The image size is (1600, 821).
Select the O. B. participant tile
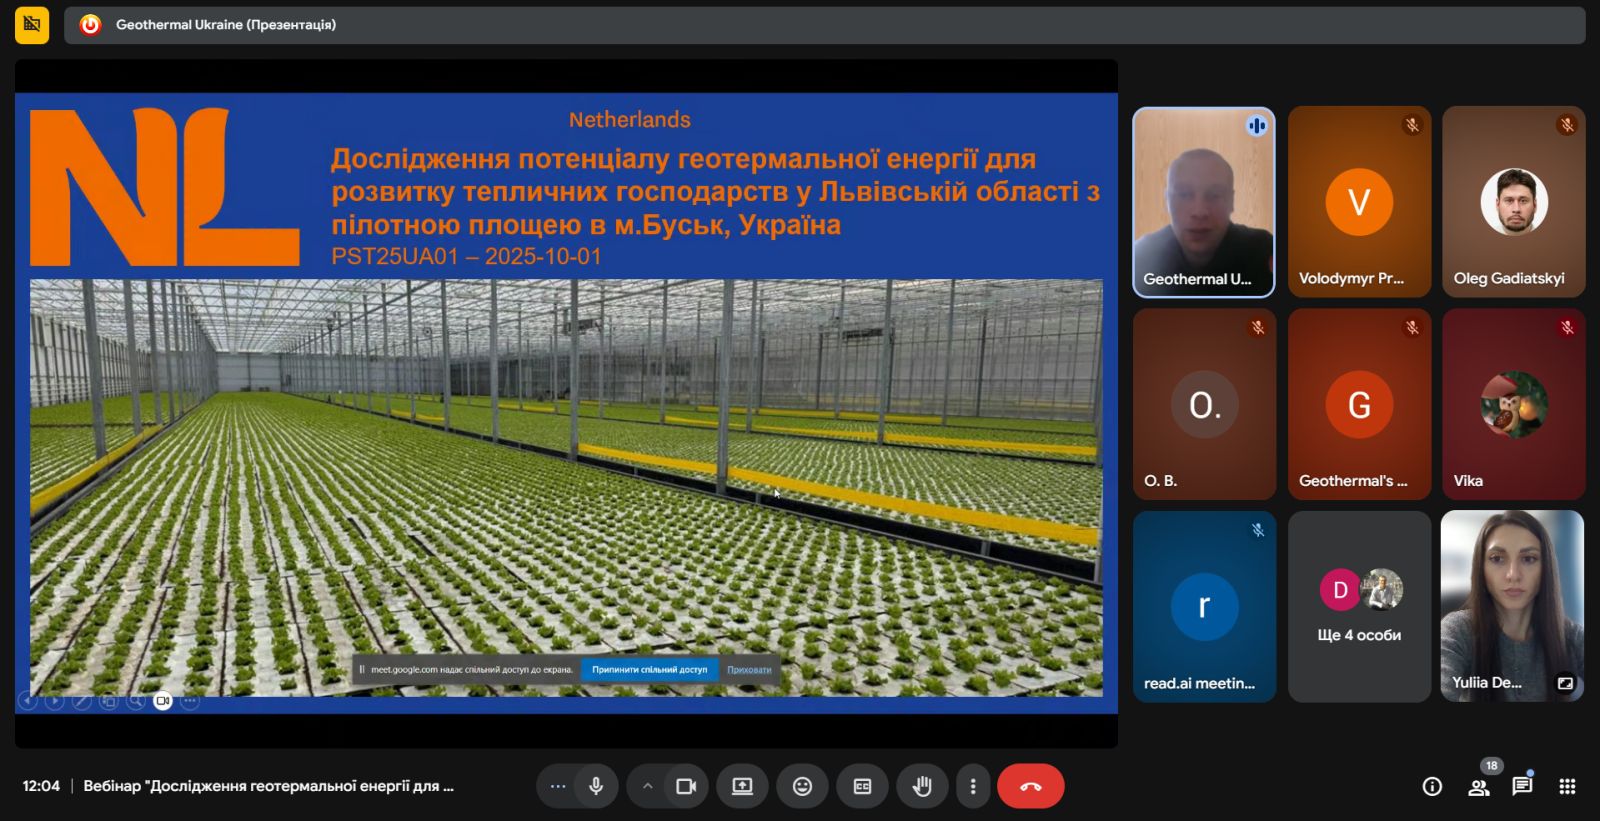point(1204,405)
